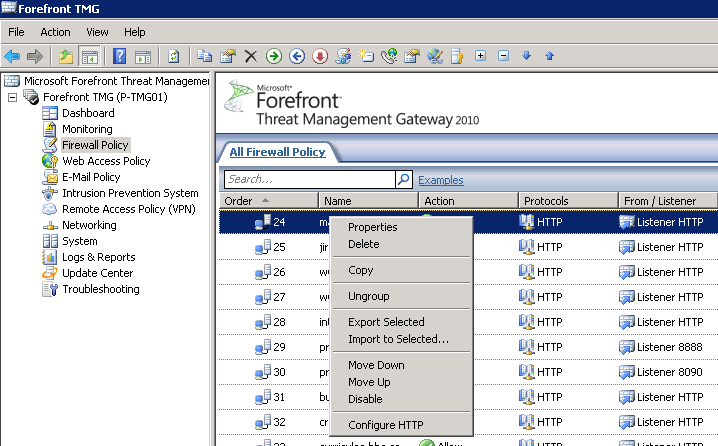Image resolution: width=718 pixels, height=446 pixels.
Task: Sort by the From / Listener column header
Action: coord(667,201)
